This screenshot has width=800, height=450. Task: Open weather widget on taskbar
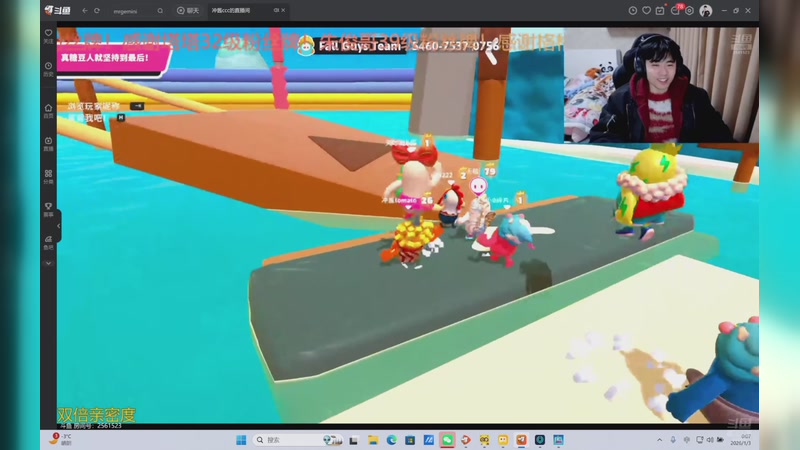pyautogui.click(x=61, y=439)
